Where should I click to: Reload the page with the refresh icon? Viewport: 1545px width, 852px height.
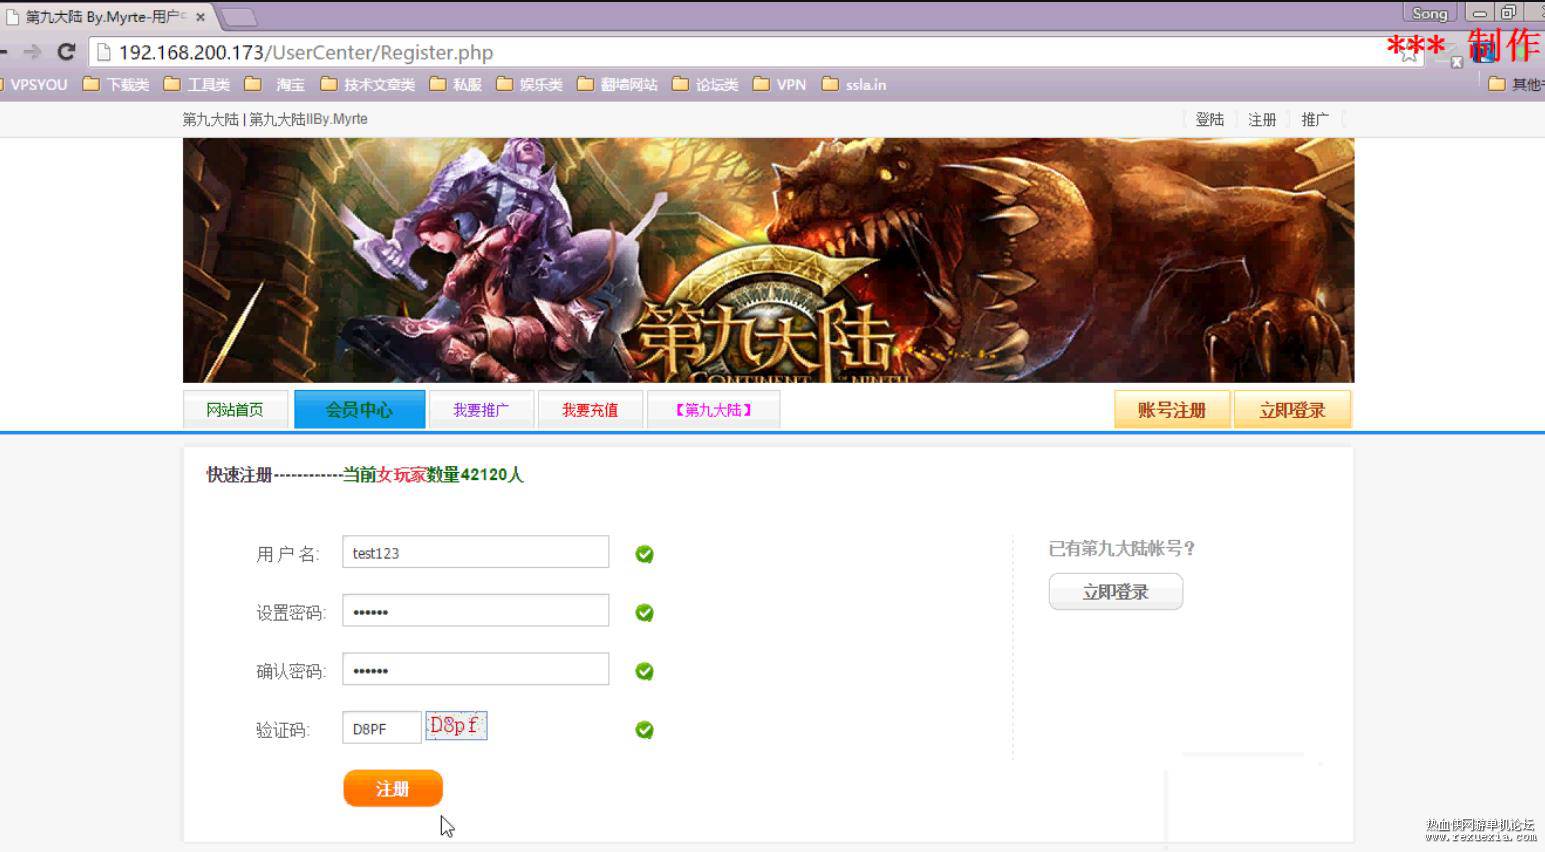click(67, 52)
